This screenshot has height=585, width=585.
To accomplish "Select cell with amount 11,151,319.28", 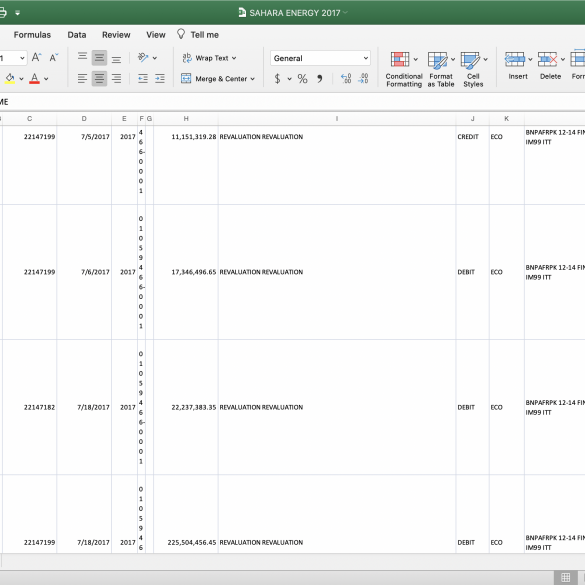I will pyautogui.click(x=186, y=165).
